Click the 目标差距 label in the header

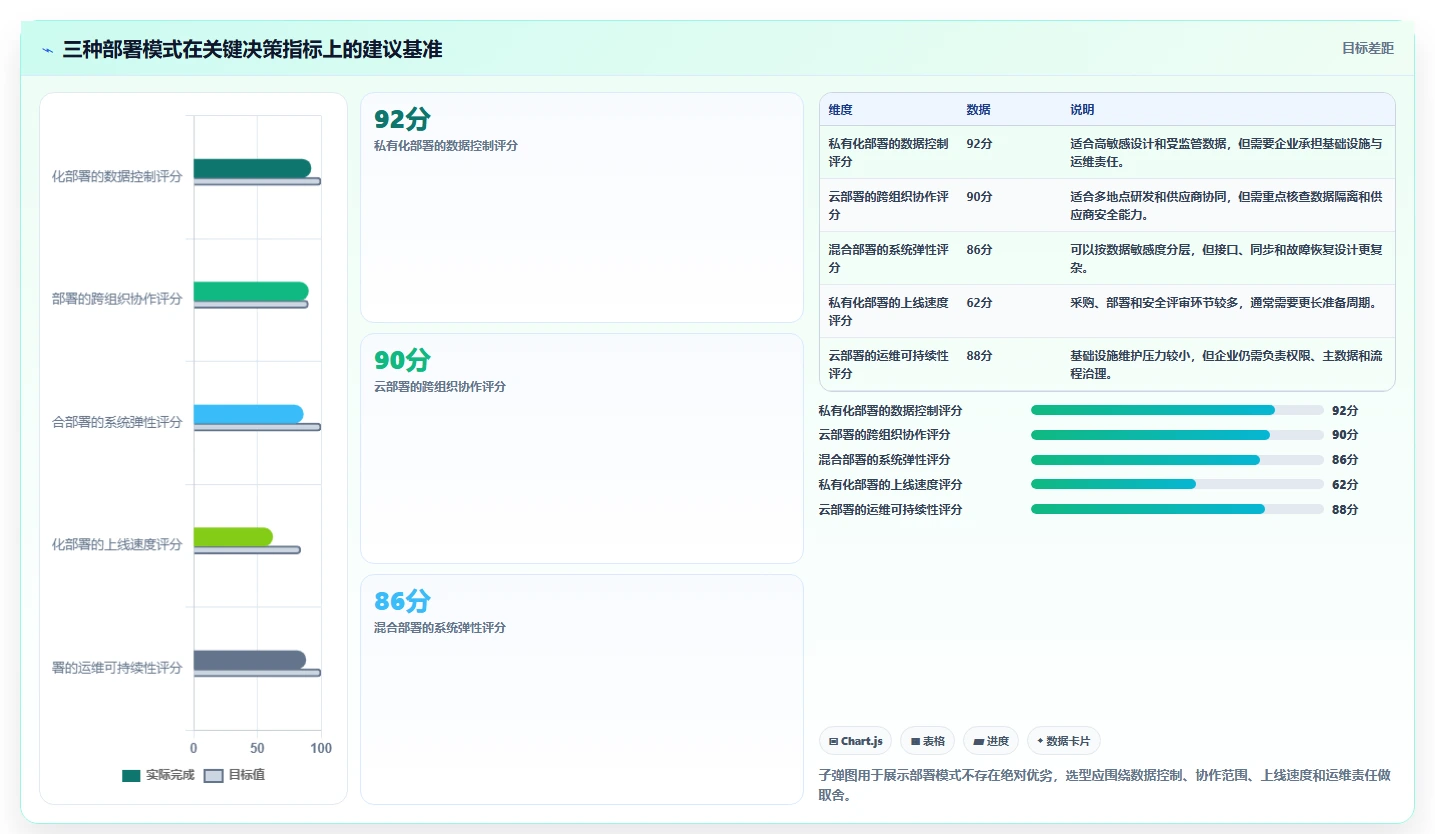[1367, 48]
